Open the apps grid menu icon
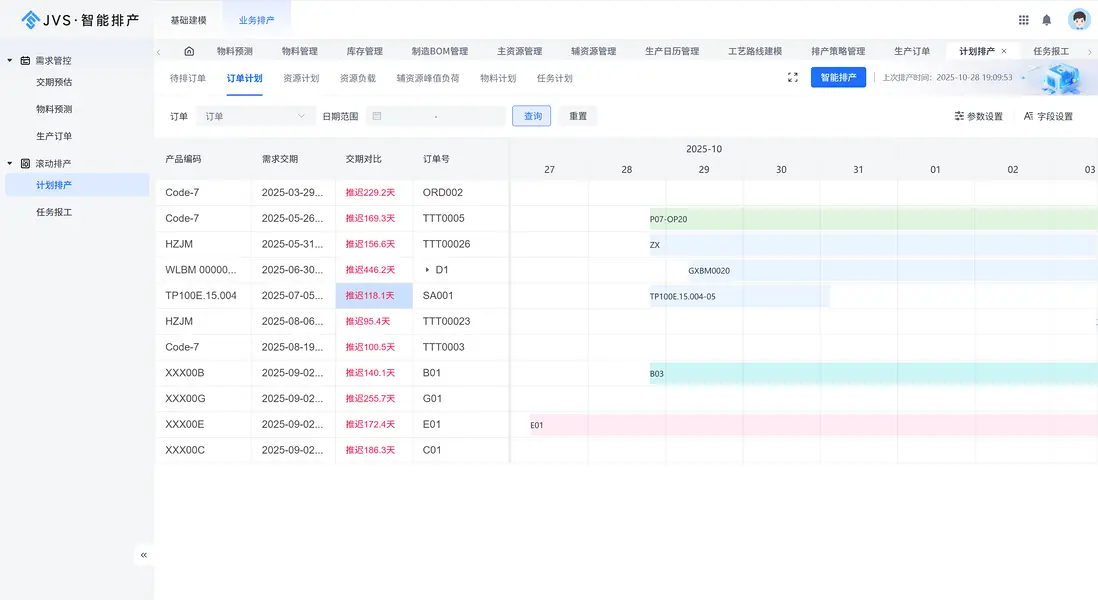This screenshot has height=600, width=1098. [x=1023, y=20]
